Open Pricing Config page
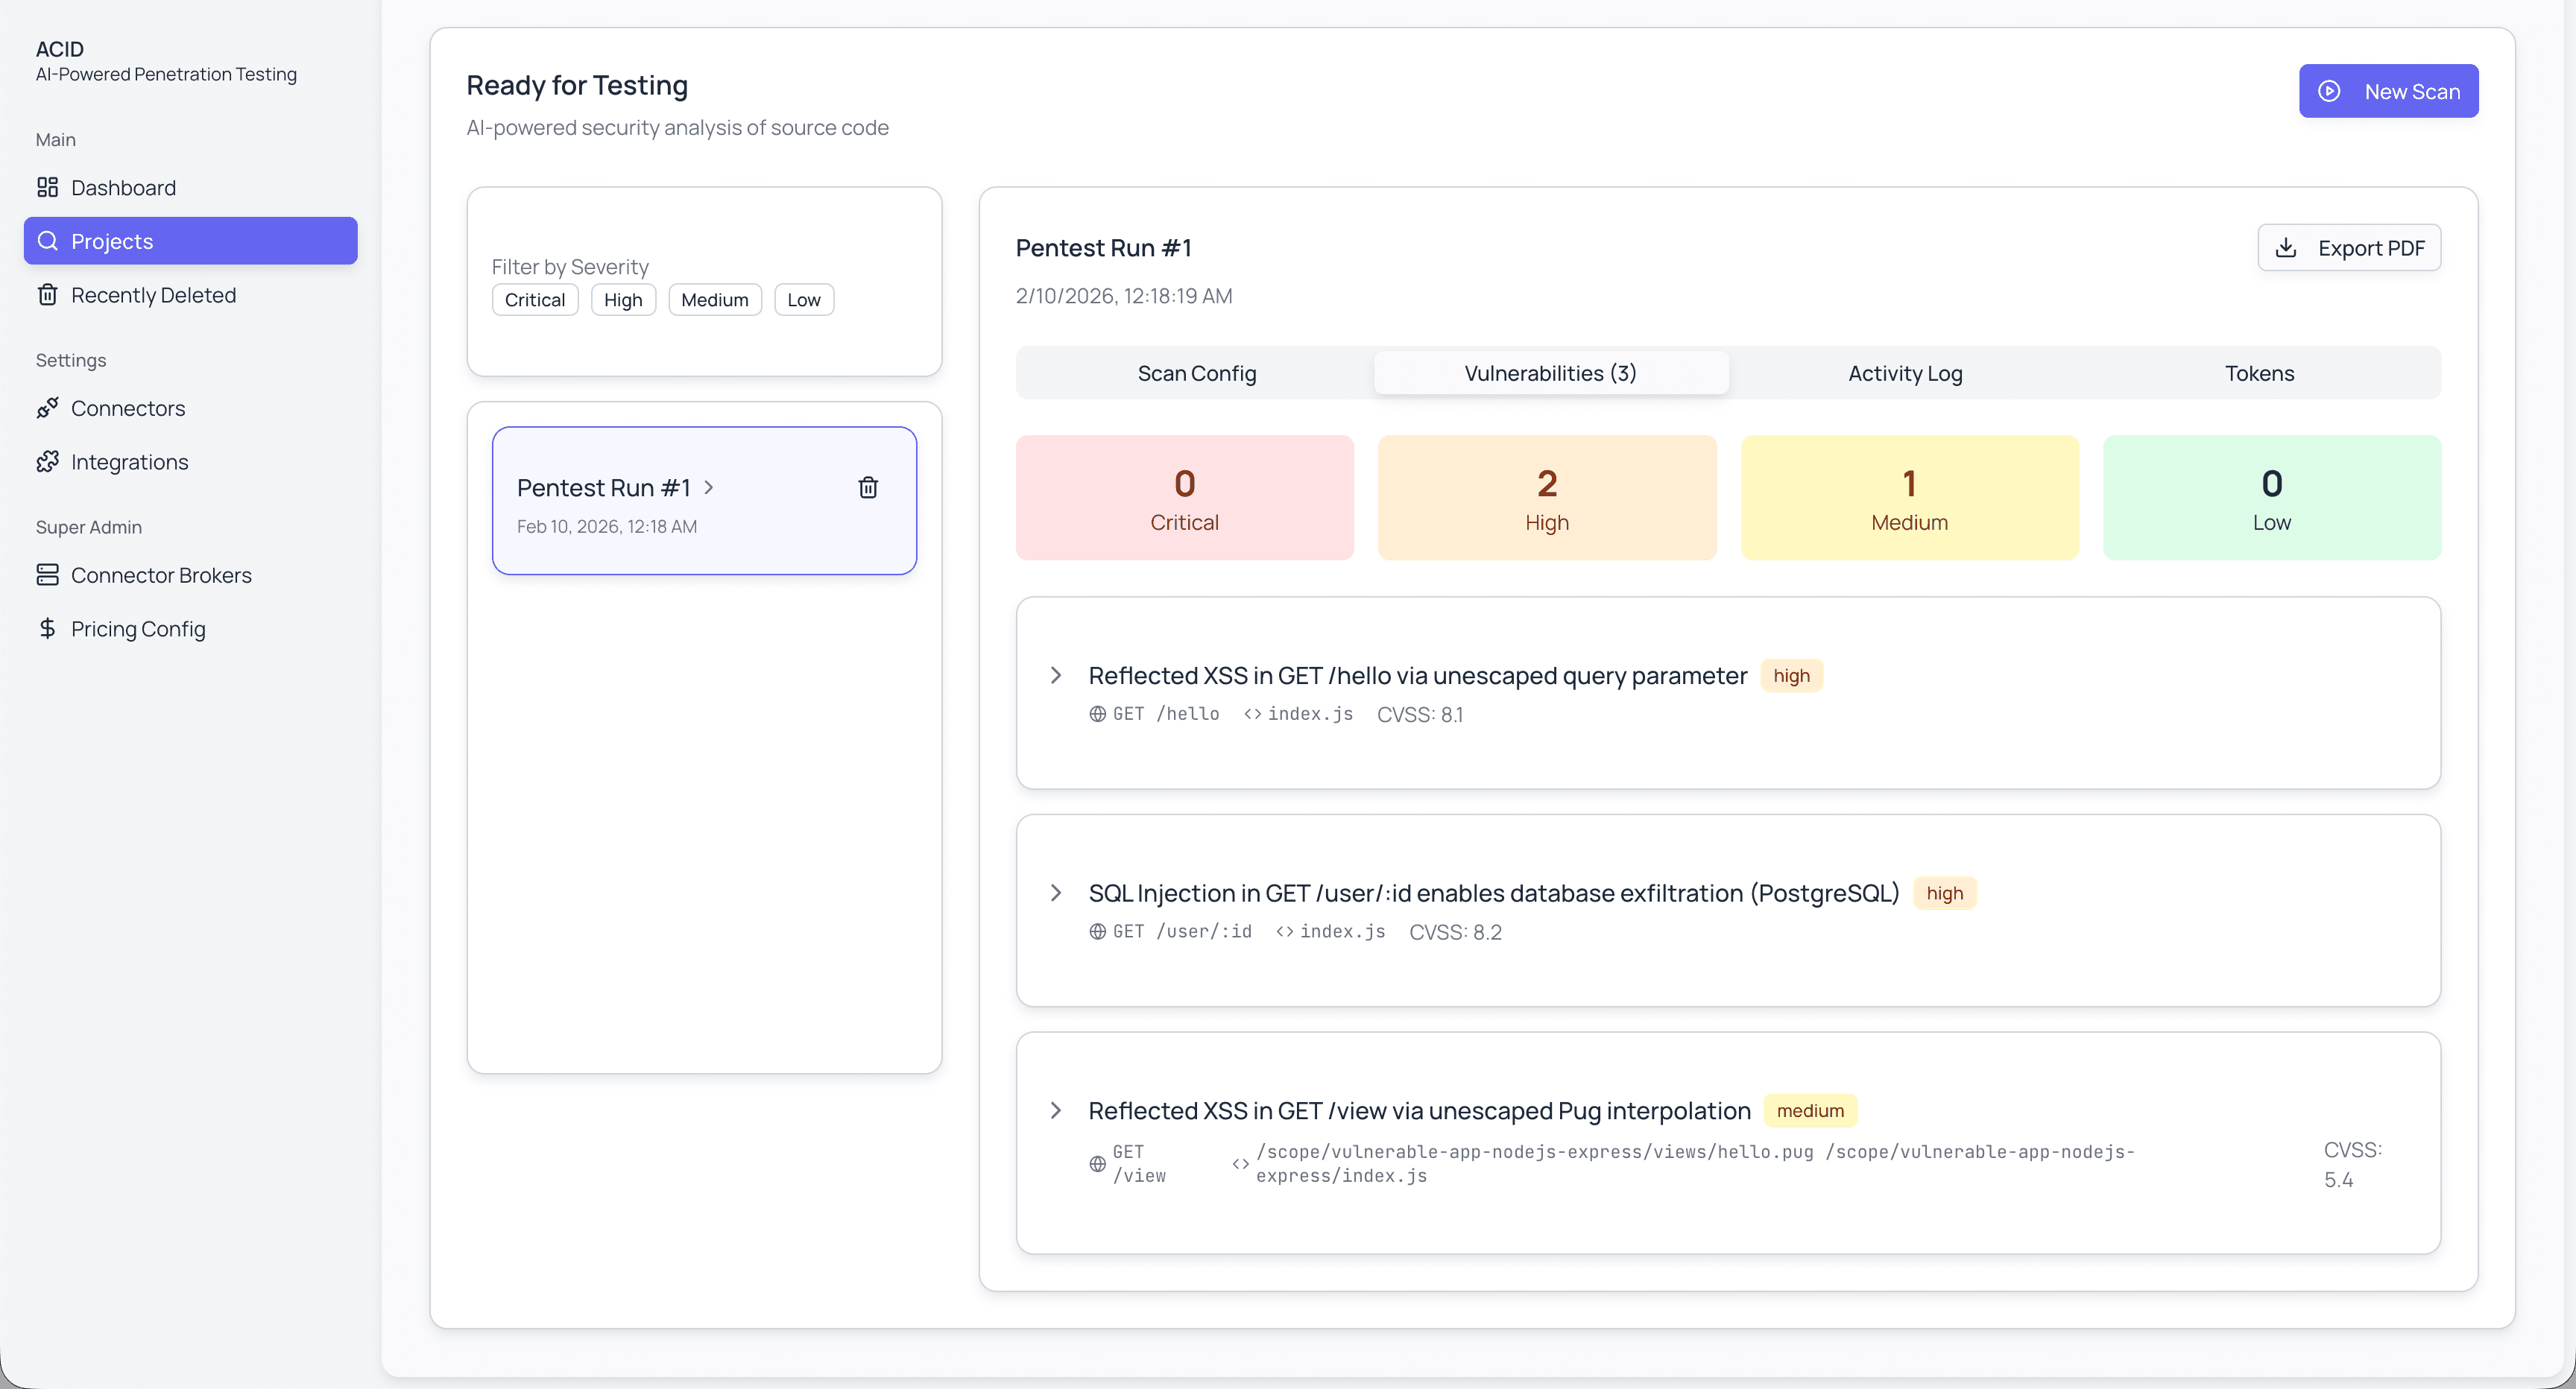The width and height of the screenshot is (2576, 1389). [x=190, y=628]
